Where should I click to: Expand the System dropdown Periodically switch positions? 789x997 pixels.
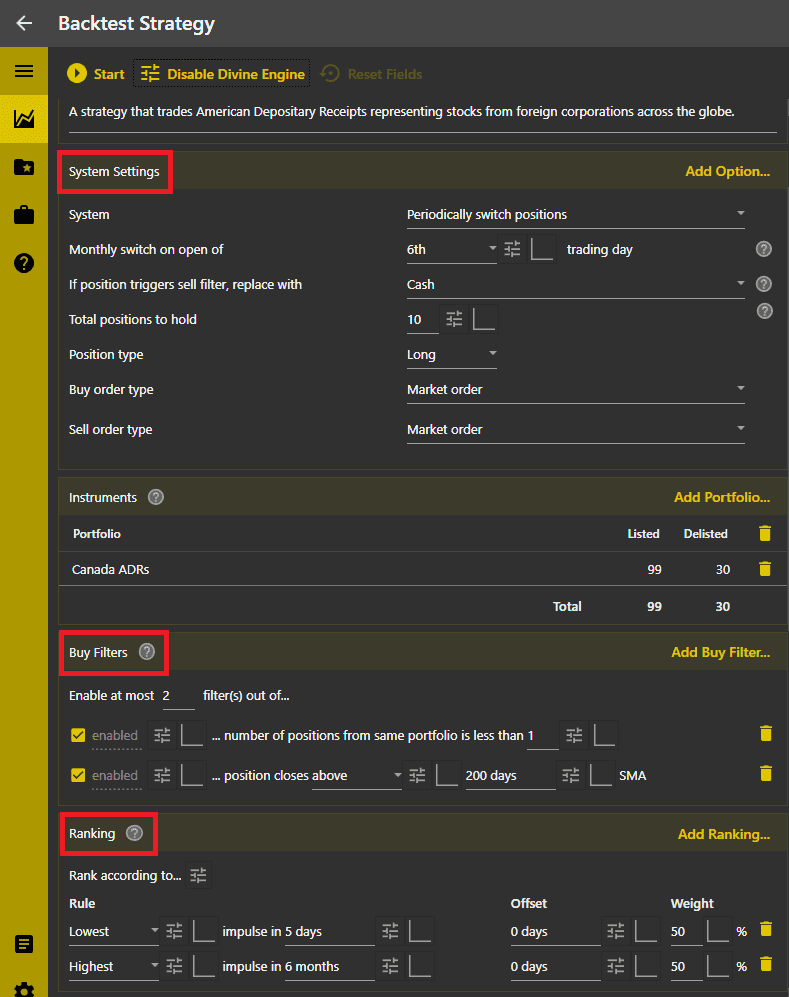pos(575,214)
